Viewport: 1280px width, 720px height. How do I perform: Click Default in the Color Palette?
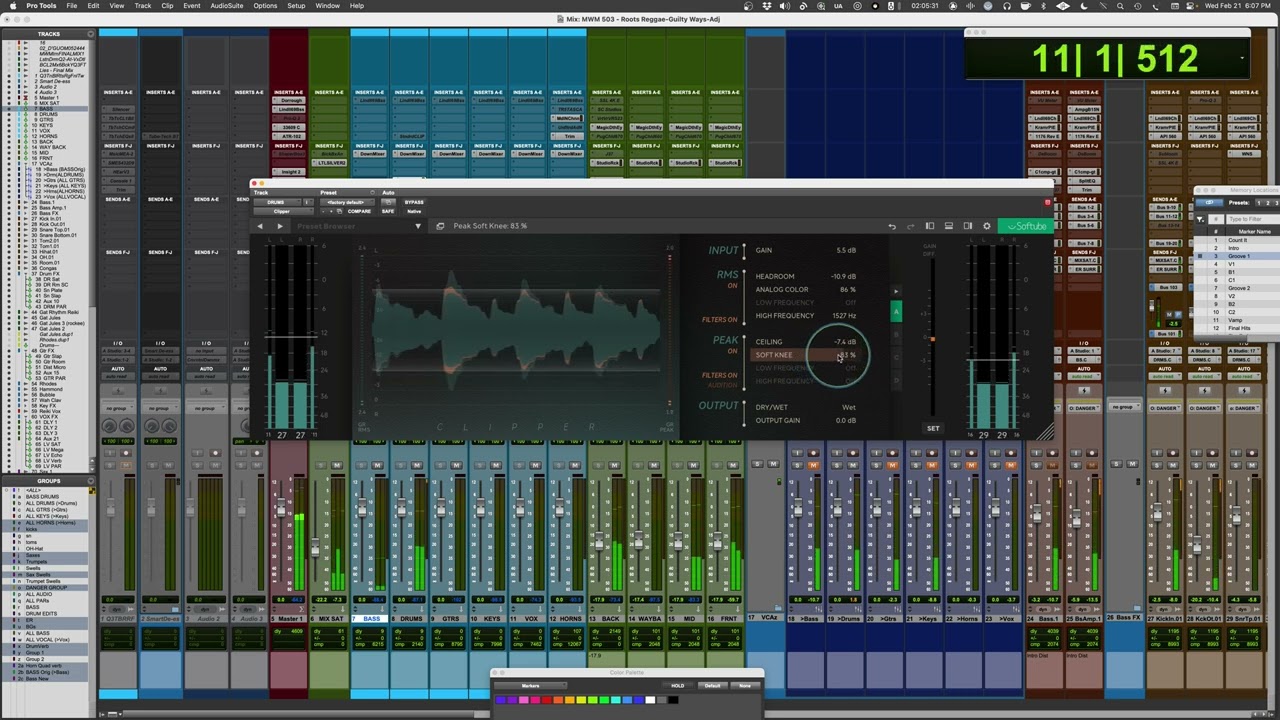[x=712, y=686]
